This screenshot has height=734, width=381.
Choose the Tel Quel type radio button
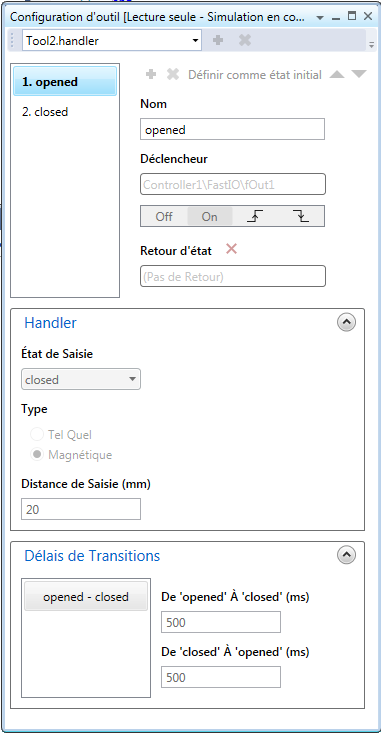[x=37, y=435]
